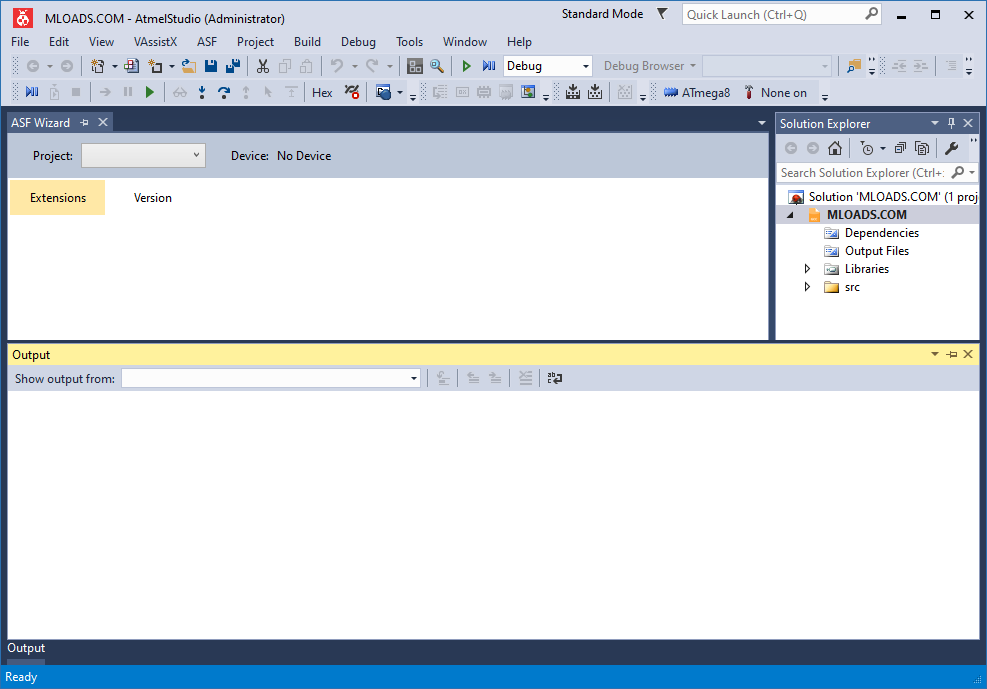Image resolution: width=987 pixels, height=689 pixels.
Task: Click the green Continue play icon in debug toolbar
Action: tap(150, 92)
